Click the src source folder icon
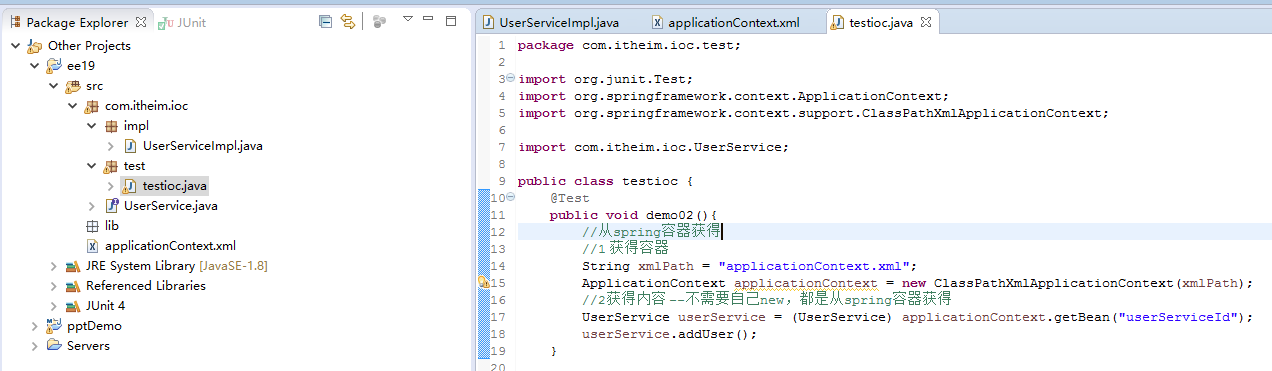 (72, 86)
